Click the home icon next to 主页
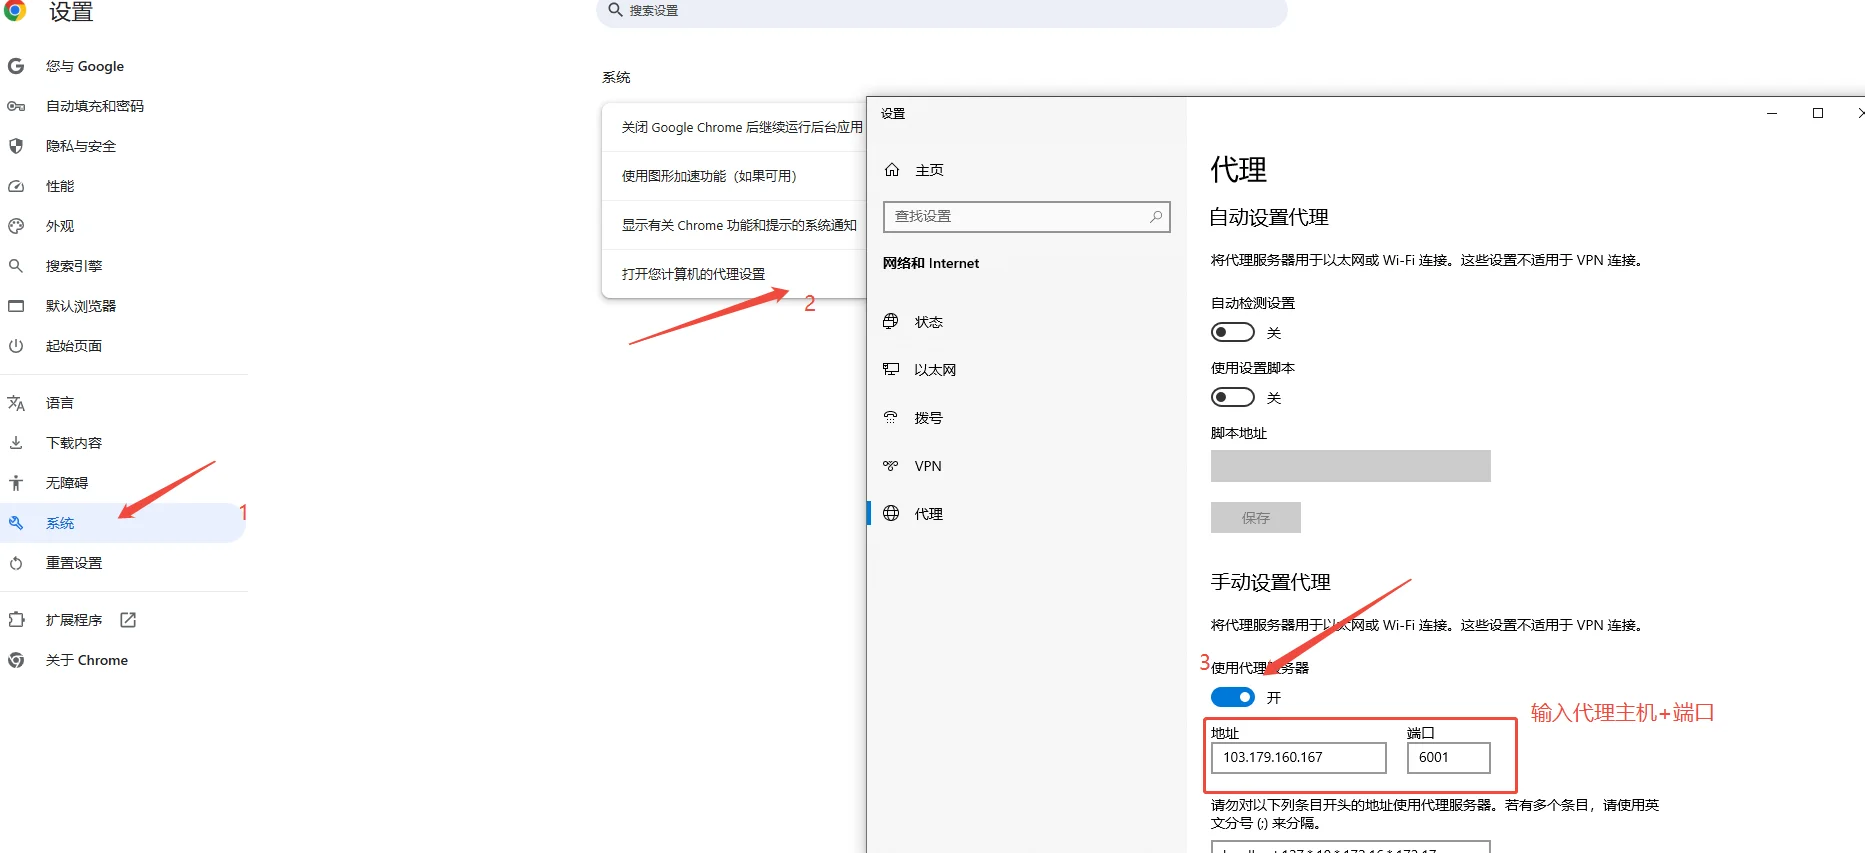1865x853 pixels. (x=892, y=170)
